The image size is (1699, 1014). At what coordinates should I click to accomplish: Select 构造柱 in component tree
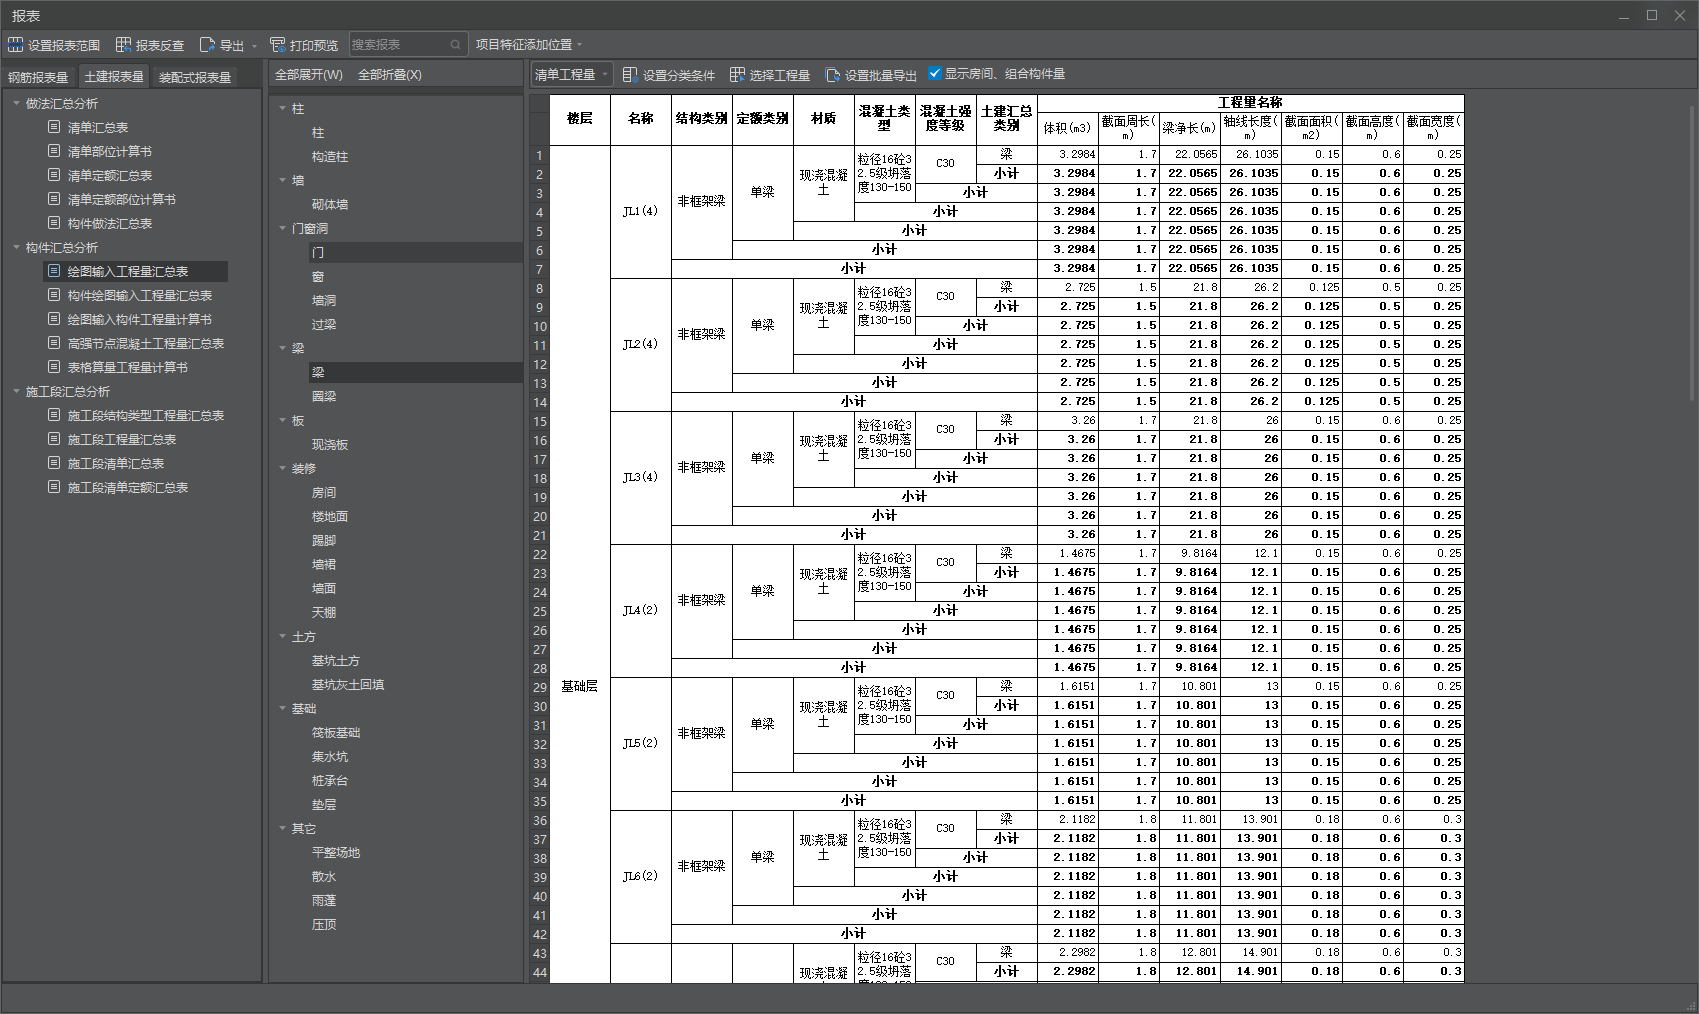point(330,156)
